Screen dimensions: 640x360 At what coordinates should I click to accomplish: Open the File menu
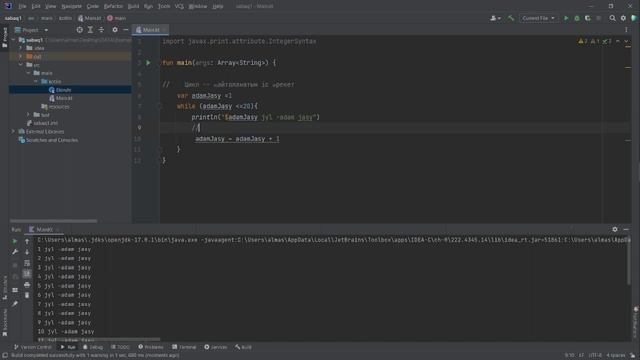(22, 6)
